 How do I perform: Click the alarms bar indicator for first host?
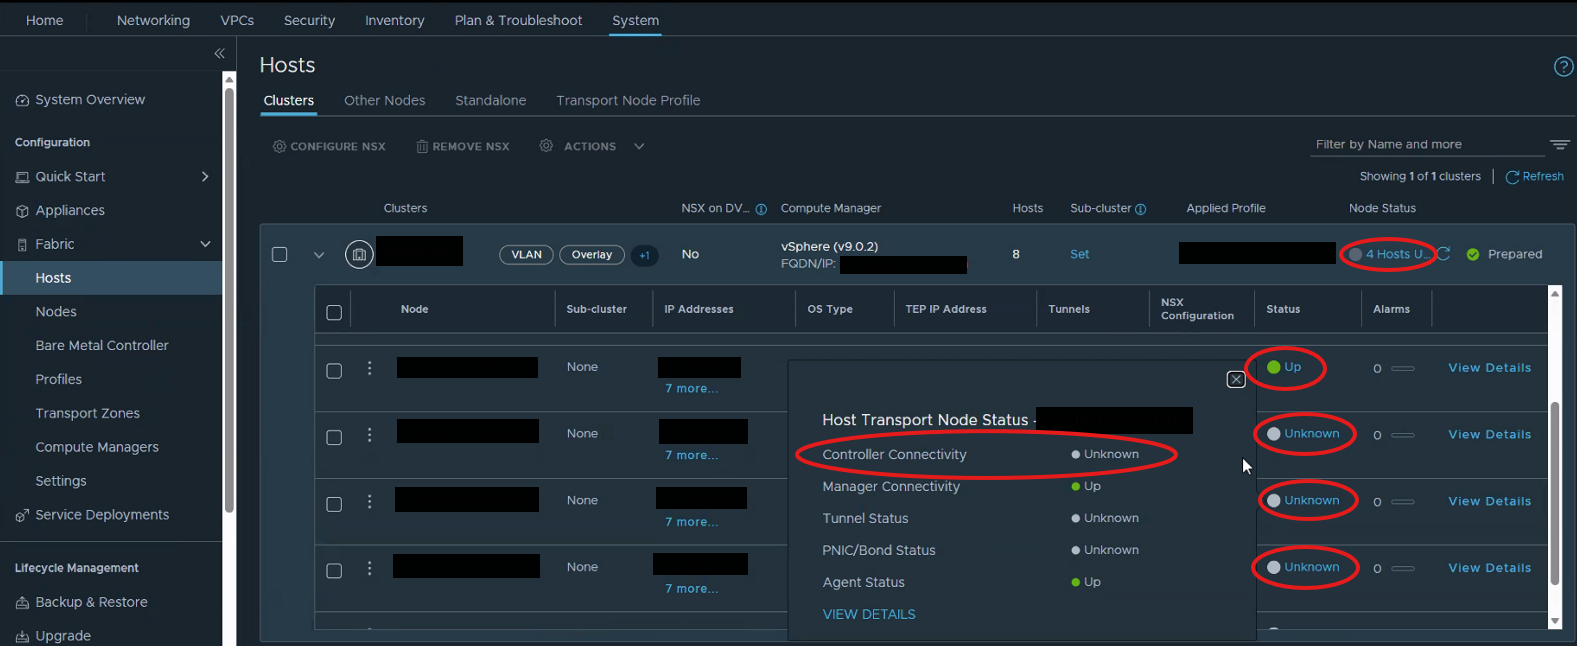tap(1403, 369)
